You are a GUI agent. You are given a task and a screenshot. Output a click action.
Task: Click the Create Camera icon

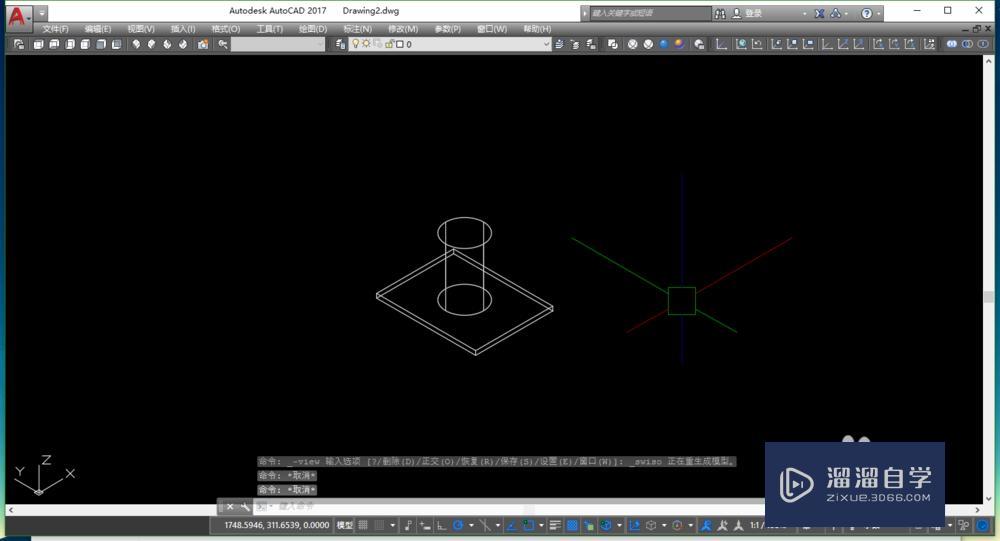click(x=203, y=44)
